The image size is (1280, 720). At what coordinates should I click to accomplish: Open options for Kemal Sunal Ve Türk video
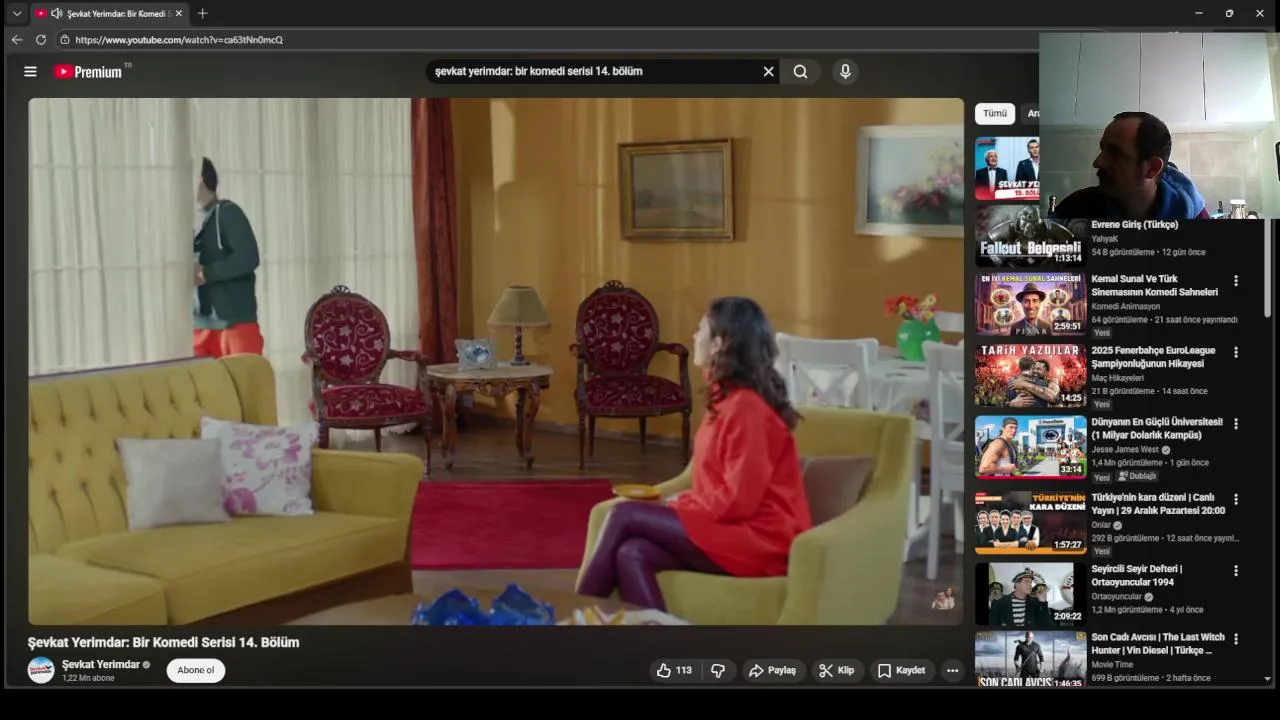1236,281
